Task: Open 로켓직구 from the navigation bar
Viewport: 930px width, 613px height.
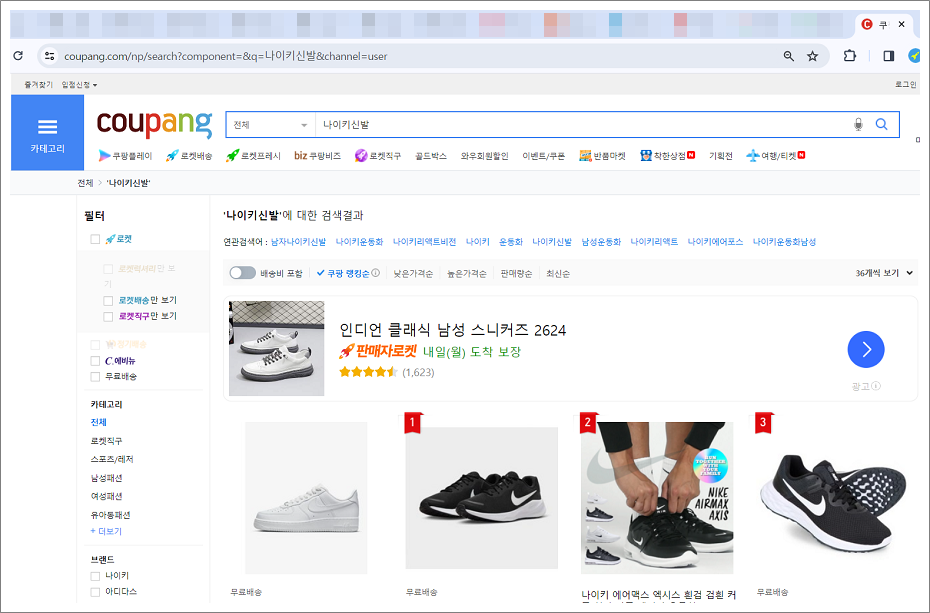Action: click(378, 156)
